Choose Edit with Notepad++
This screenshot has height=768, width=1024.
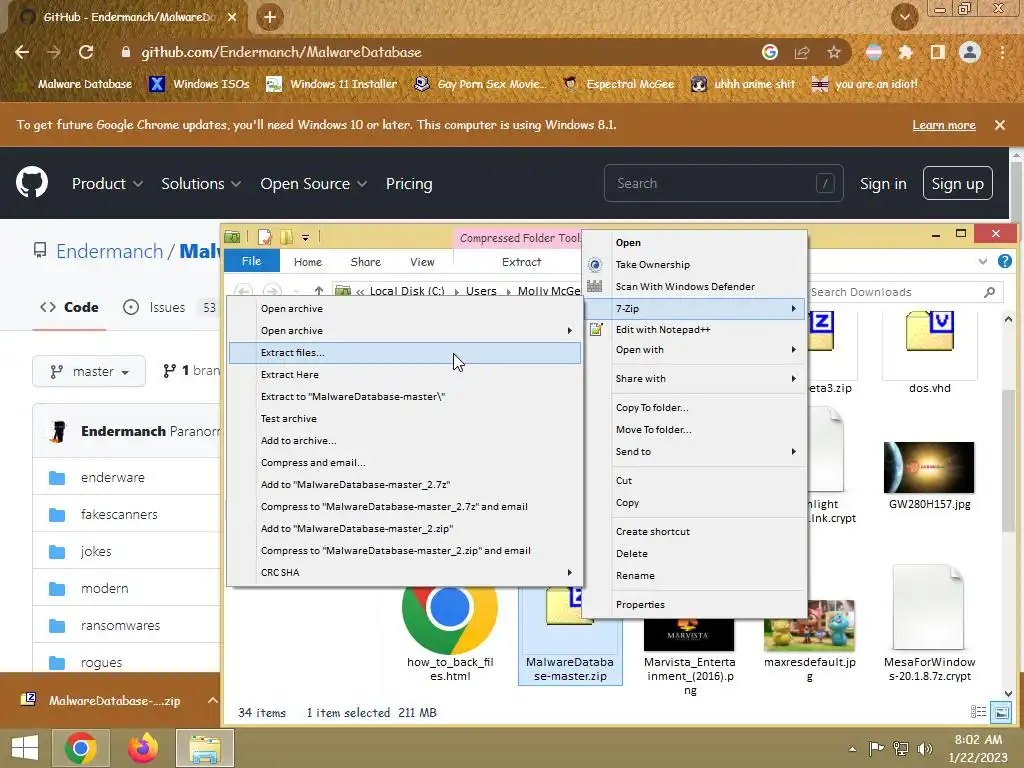pyautogui.click(x=695, y=329)
